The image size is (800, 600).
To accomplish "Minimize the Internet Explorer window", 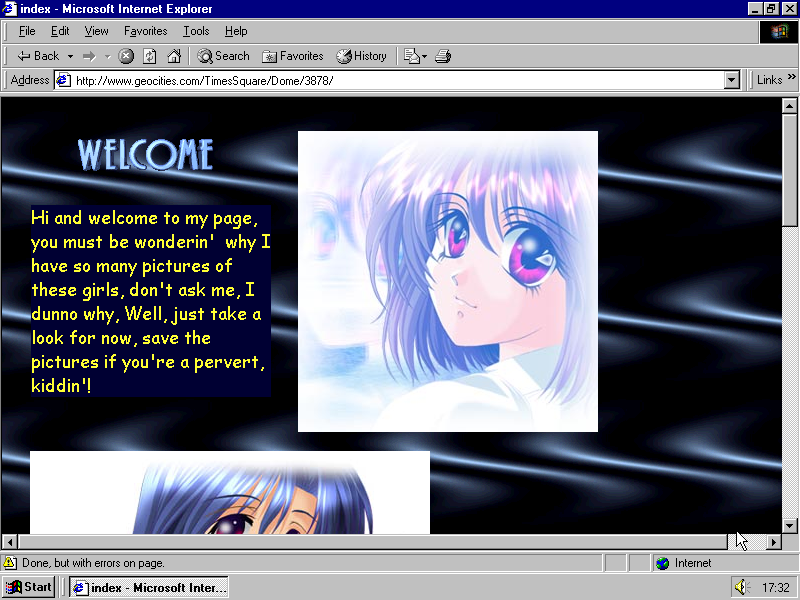I will 756,9.
